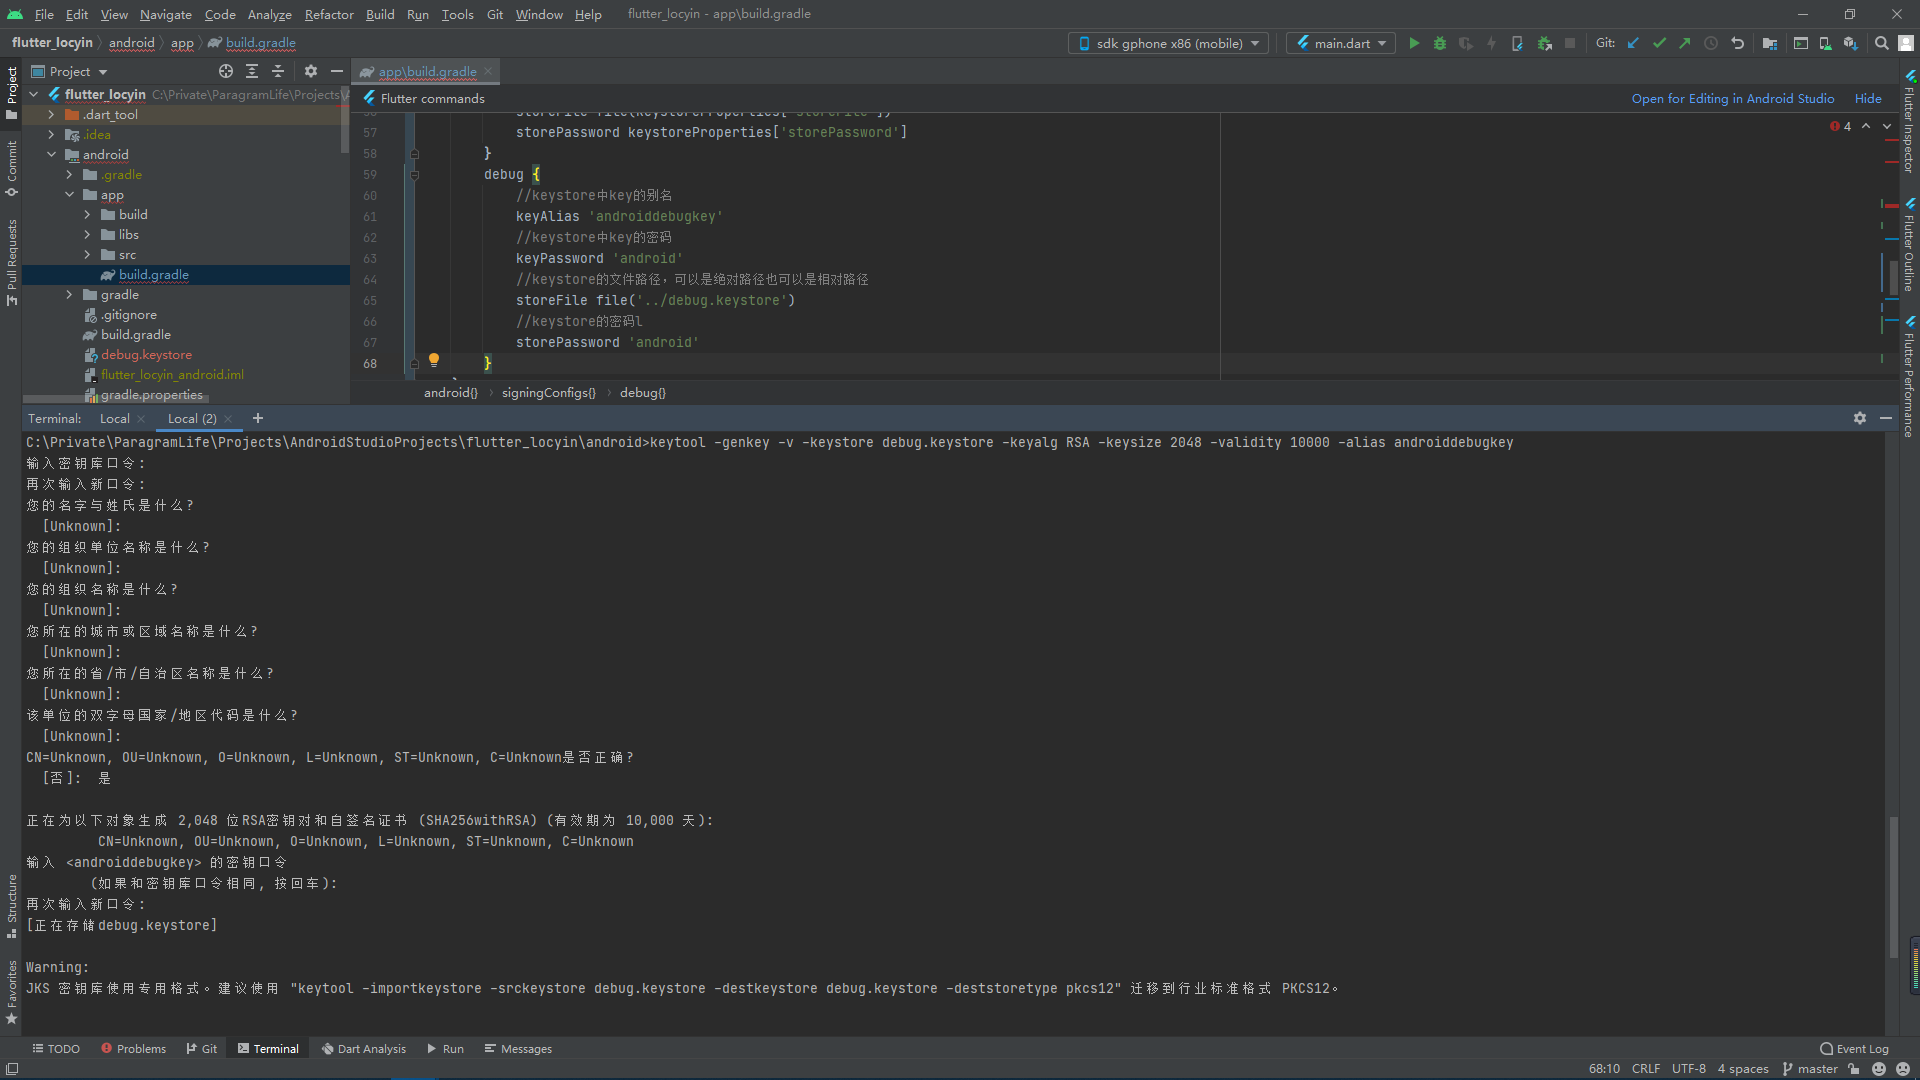Collapse the android folder
The width and height of the screenshot is (1920, 1080).
(x=51, y=155)
